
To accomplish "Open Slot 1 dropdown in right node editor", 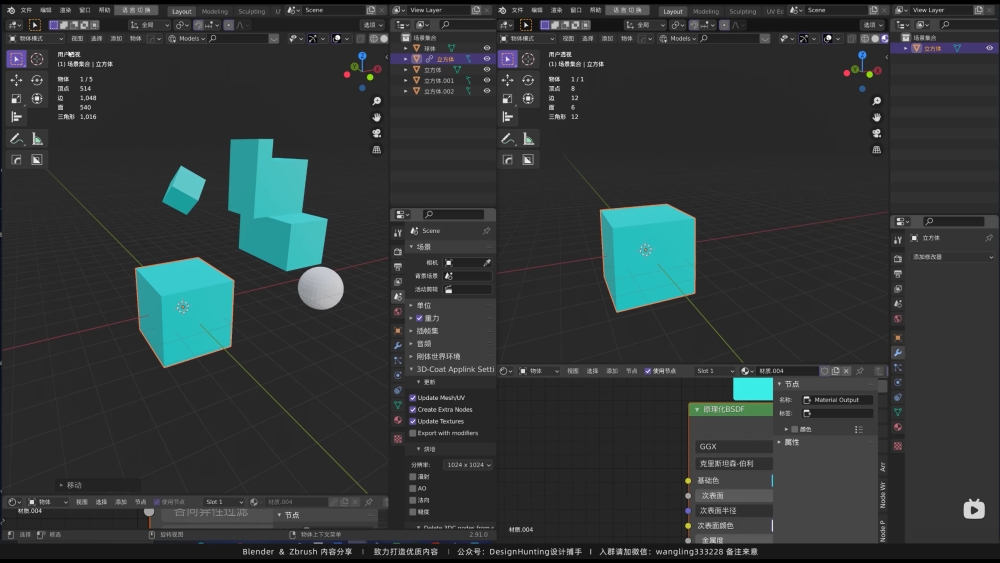I will [x=715, y=371].
